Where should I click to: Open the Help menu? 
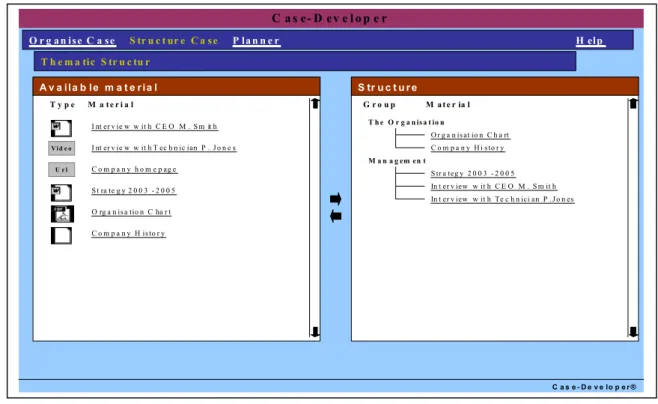coord(590,41)
